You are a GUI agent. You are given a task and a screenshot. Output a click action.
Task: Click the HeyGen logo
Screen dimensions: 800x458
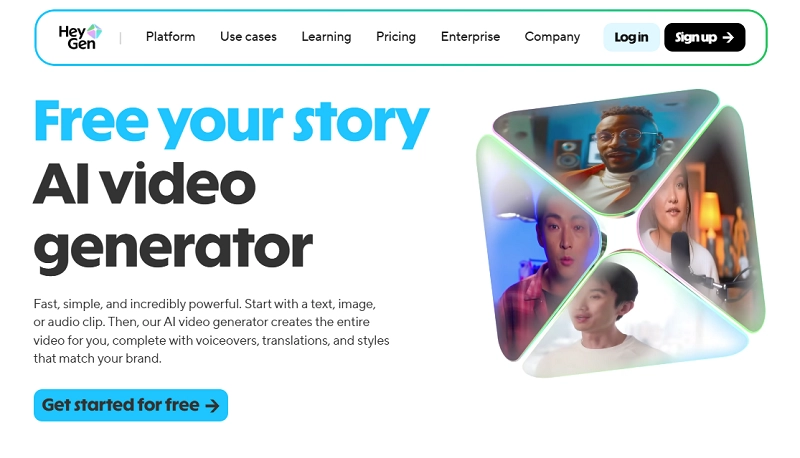coord(80,37)
